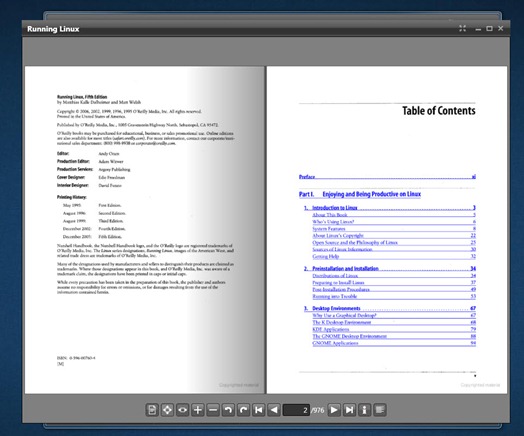524x436 pixels.
Task: Click the /976 total page count
Action: tap(317, 410)
